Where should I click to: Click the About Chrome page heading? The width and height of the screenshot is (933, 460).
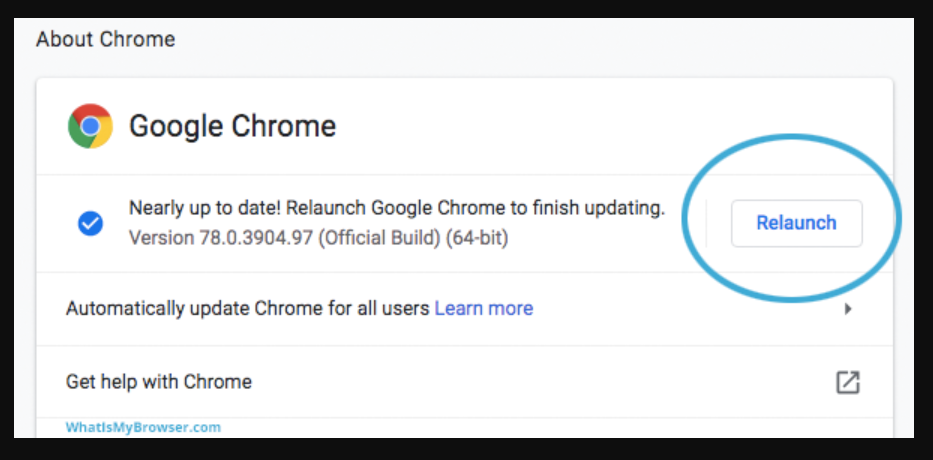point(106,39)
